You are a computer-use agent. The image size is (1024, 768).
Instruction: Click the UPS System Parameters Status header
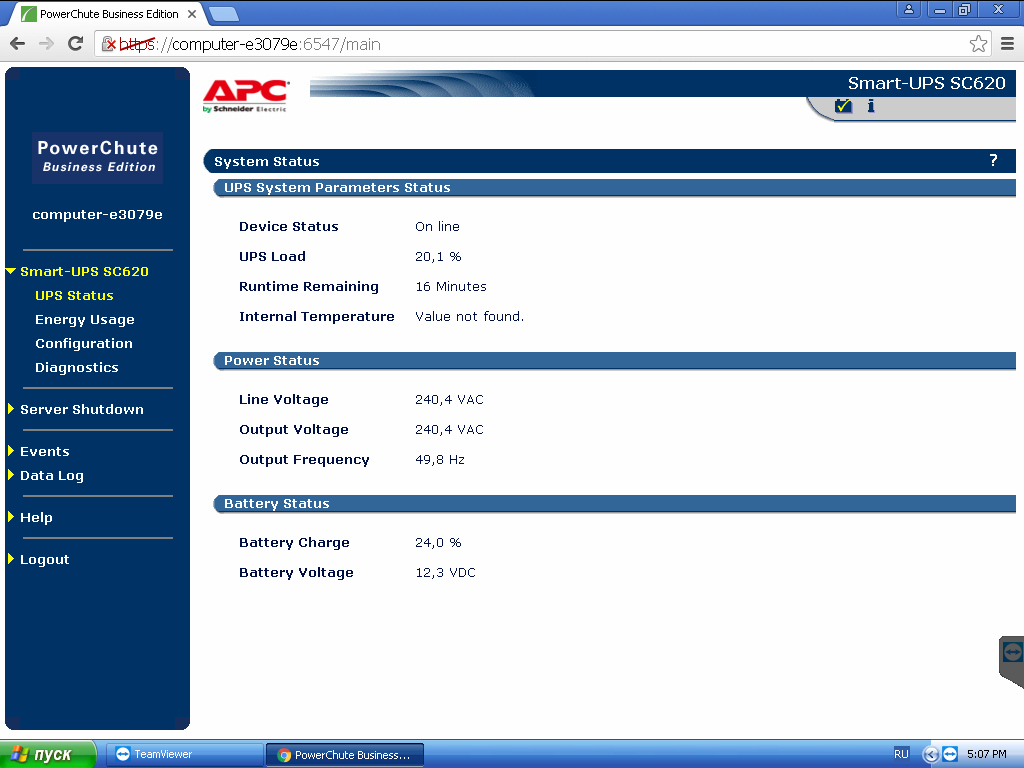[615, 187]
